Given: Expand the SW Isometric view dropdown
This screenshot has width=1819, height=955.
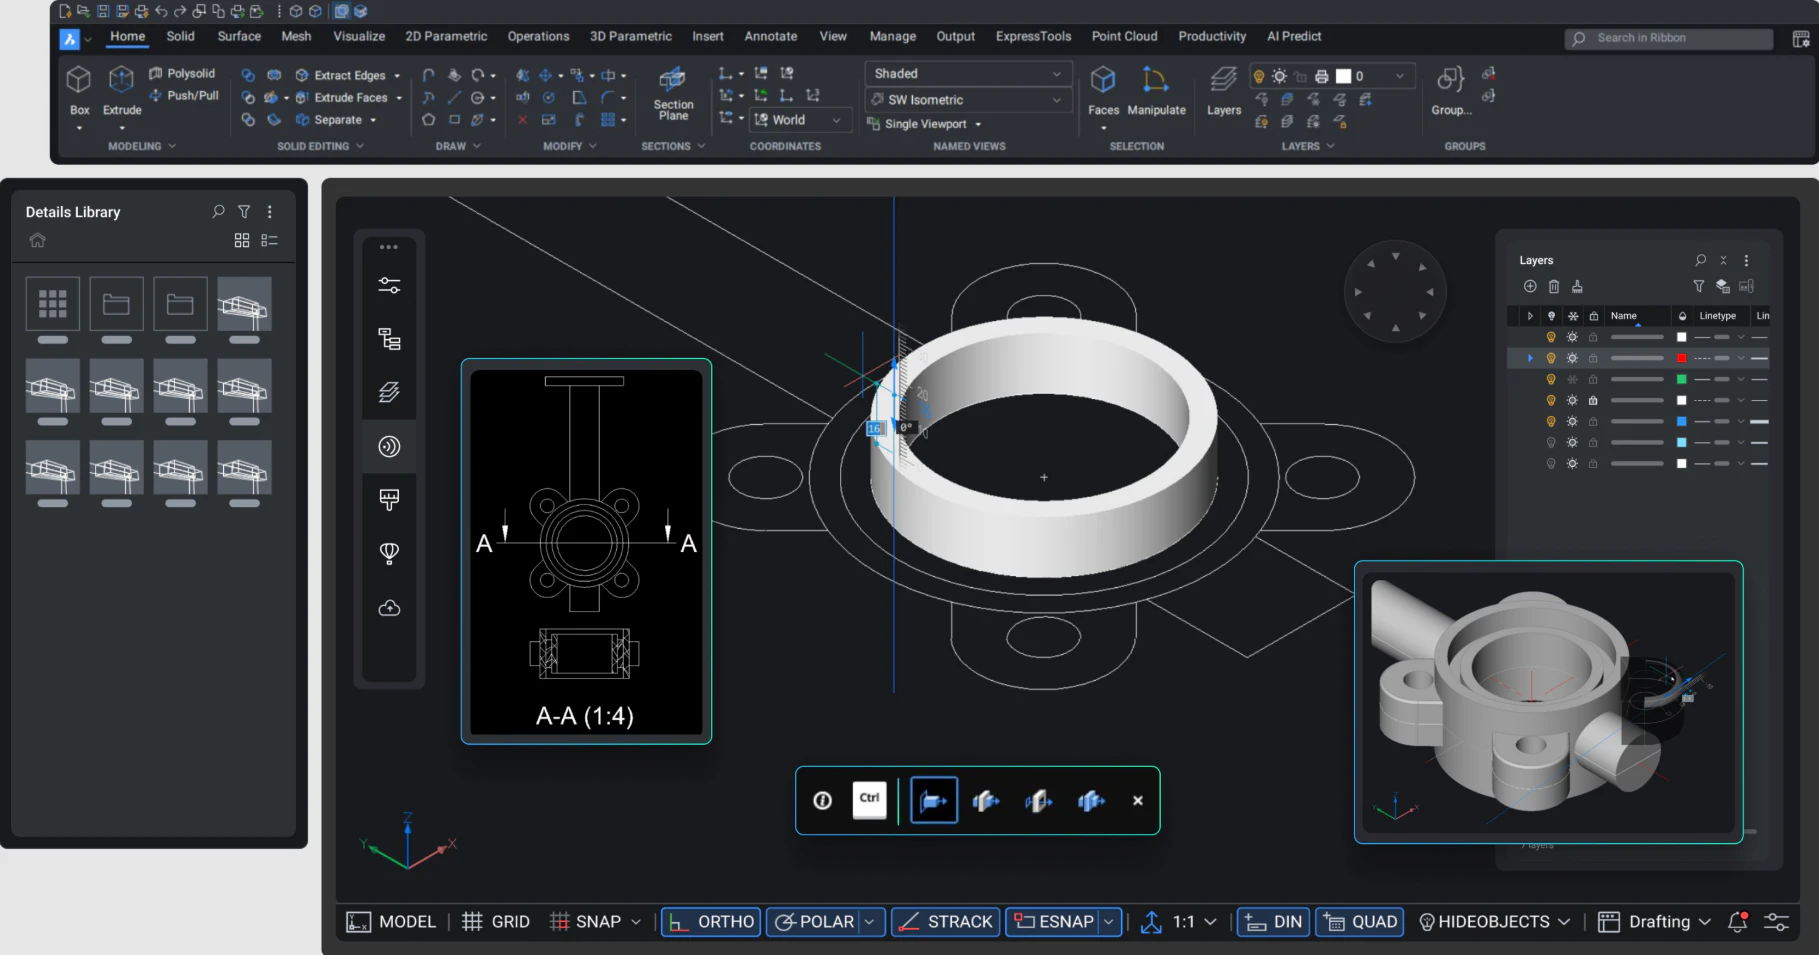Looking at the screenshot, I should [967, 100].
